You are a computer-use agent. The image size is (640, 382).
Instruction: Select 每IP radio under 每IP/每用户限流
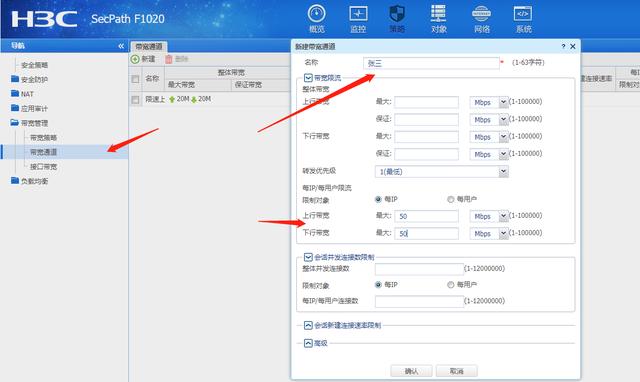(x=378, y=199)
